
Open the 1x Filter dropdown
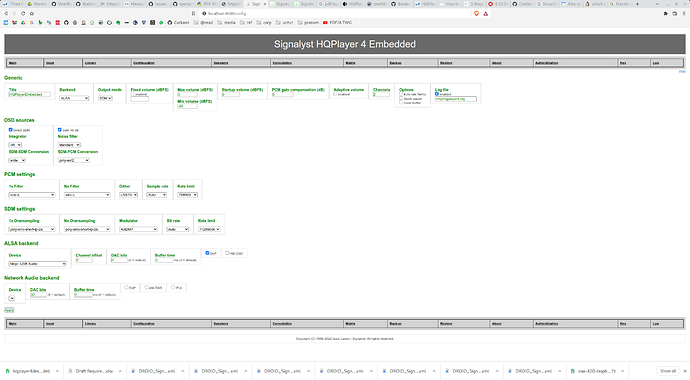32,195
